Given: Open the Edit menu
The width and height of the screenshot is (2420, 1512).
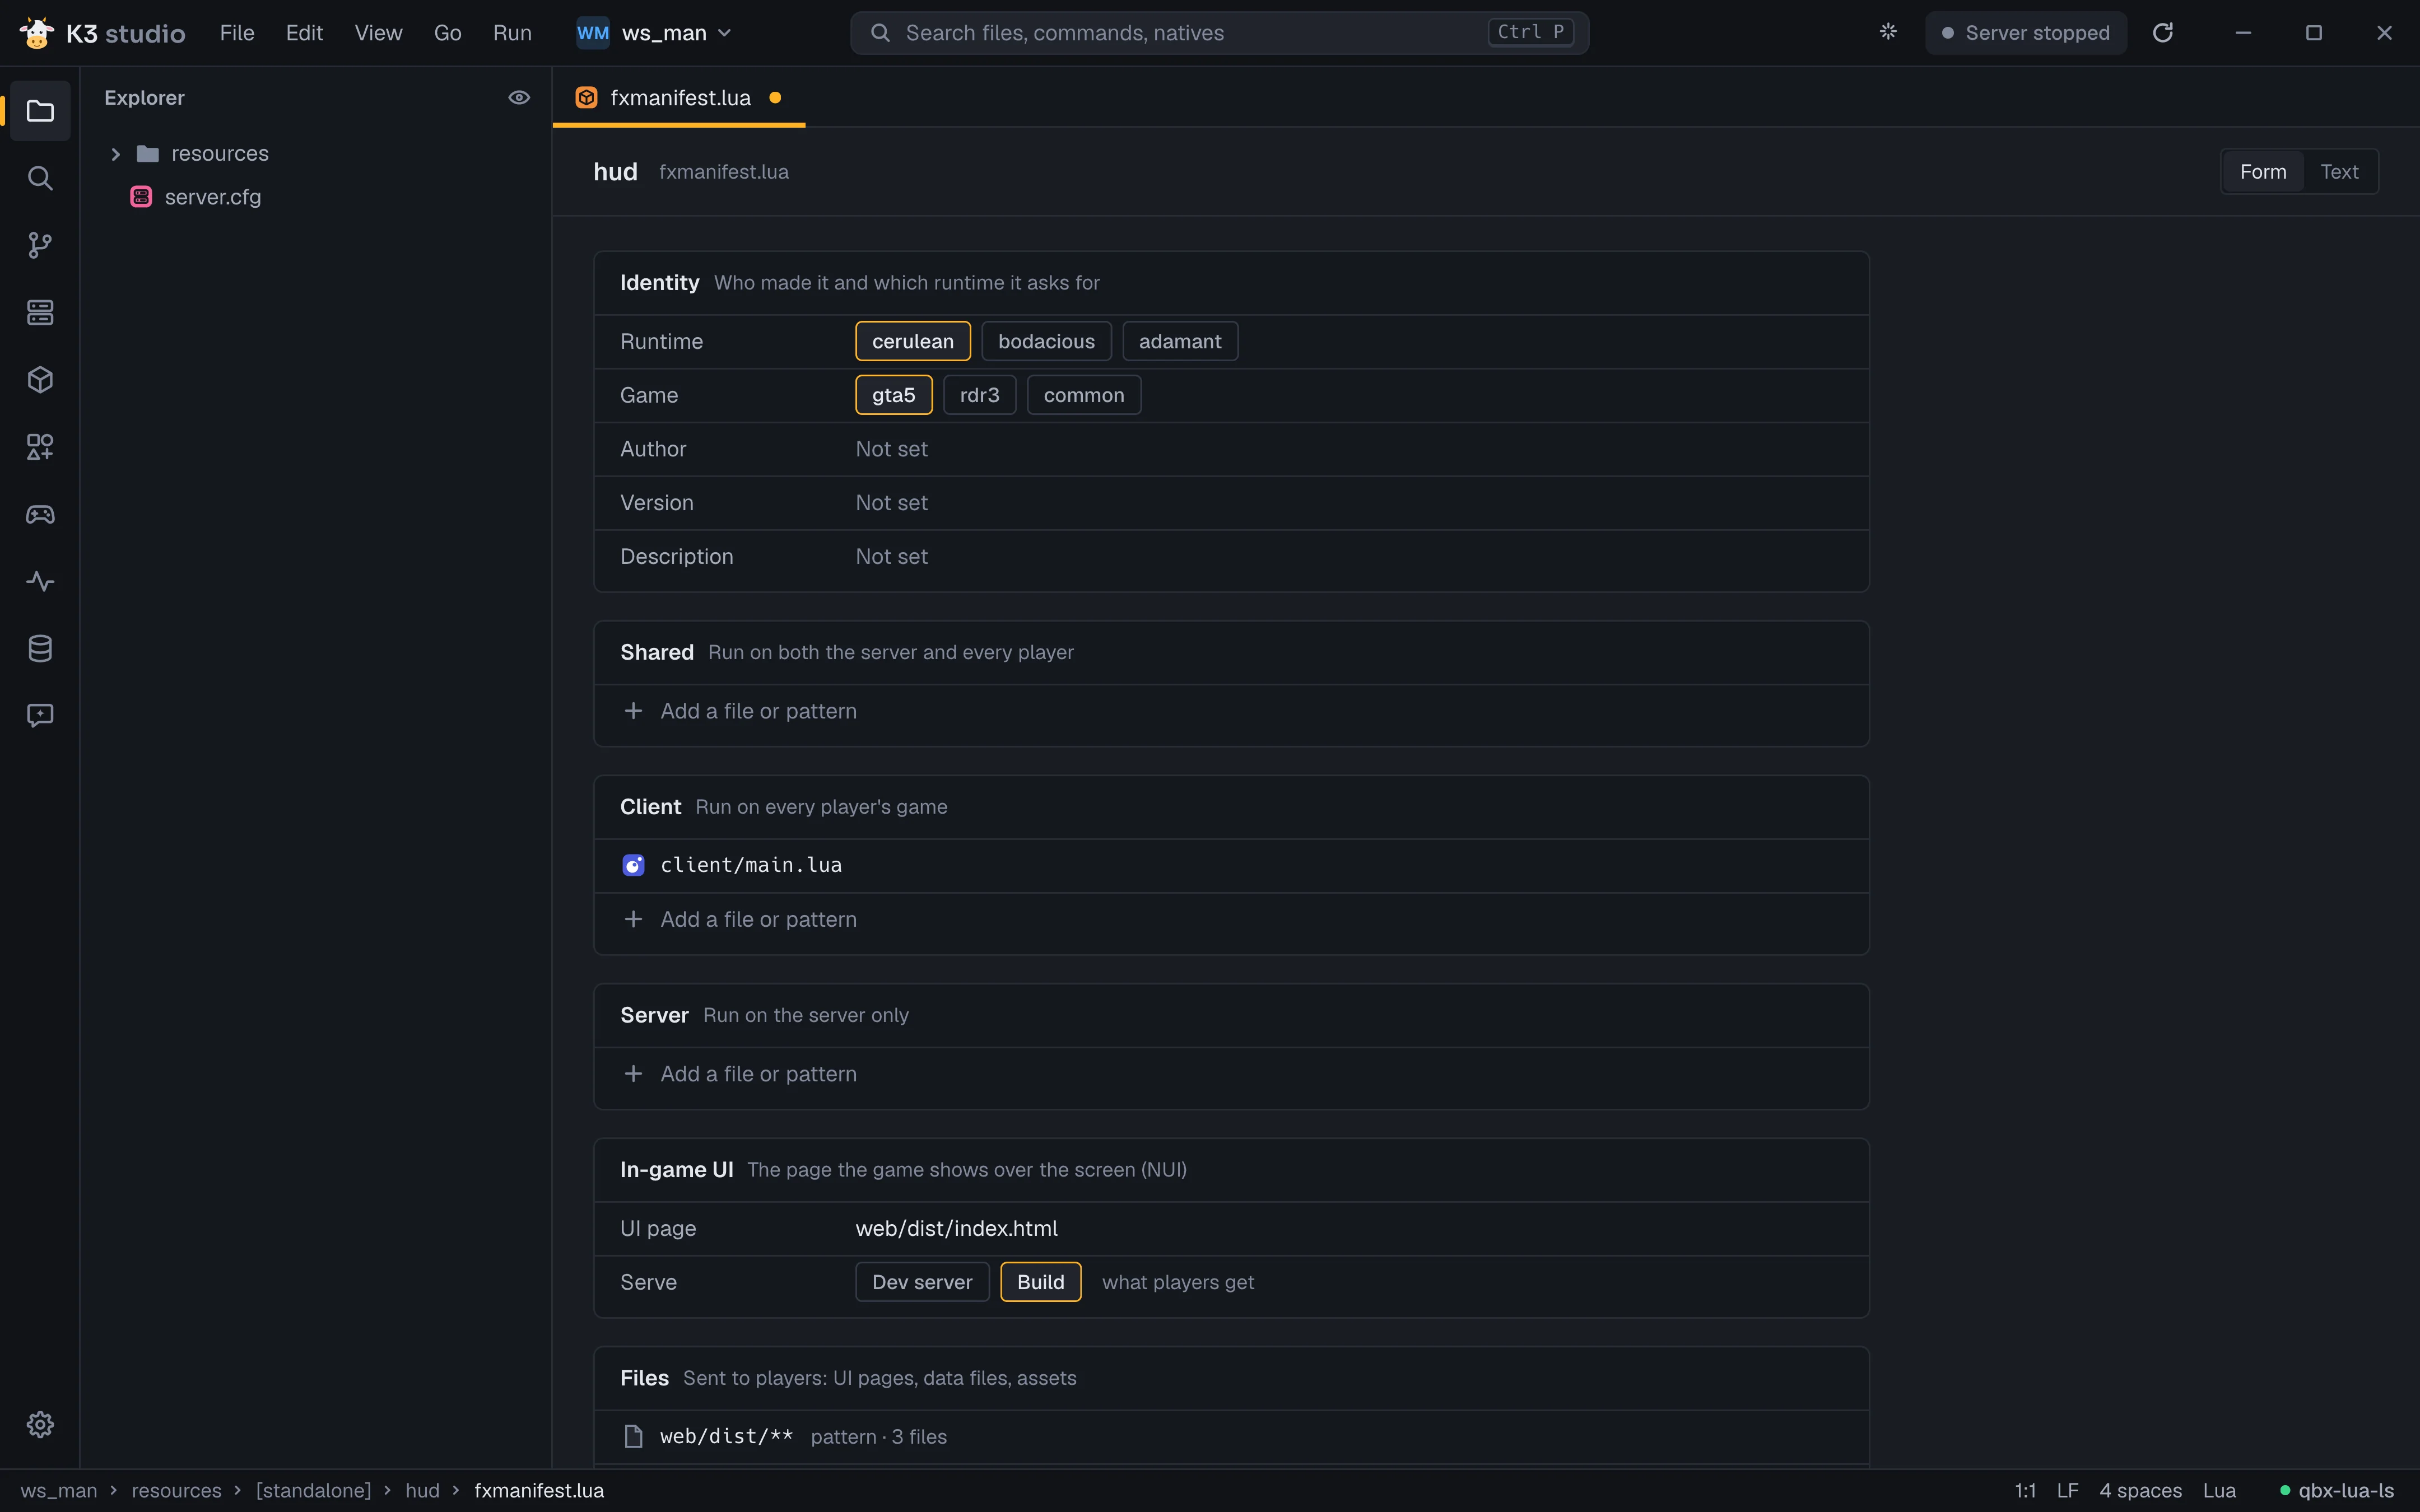Looking at the screenshot, I should point(304,33).
